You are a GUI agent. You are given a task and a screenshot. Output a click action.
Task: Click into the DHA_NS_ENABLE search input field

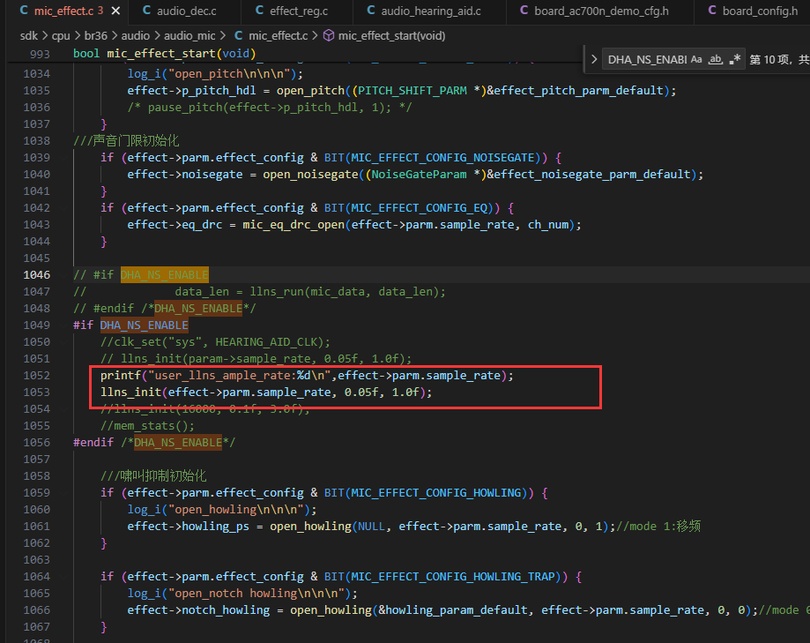click(x=647, y=59)
